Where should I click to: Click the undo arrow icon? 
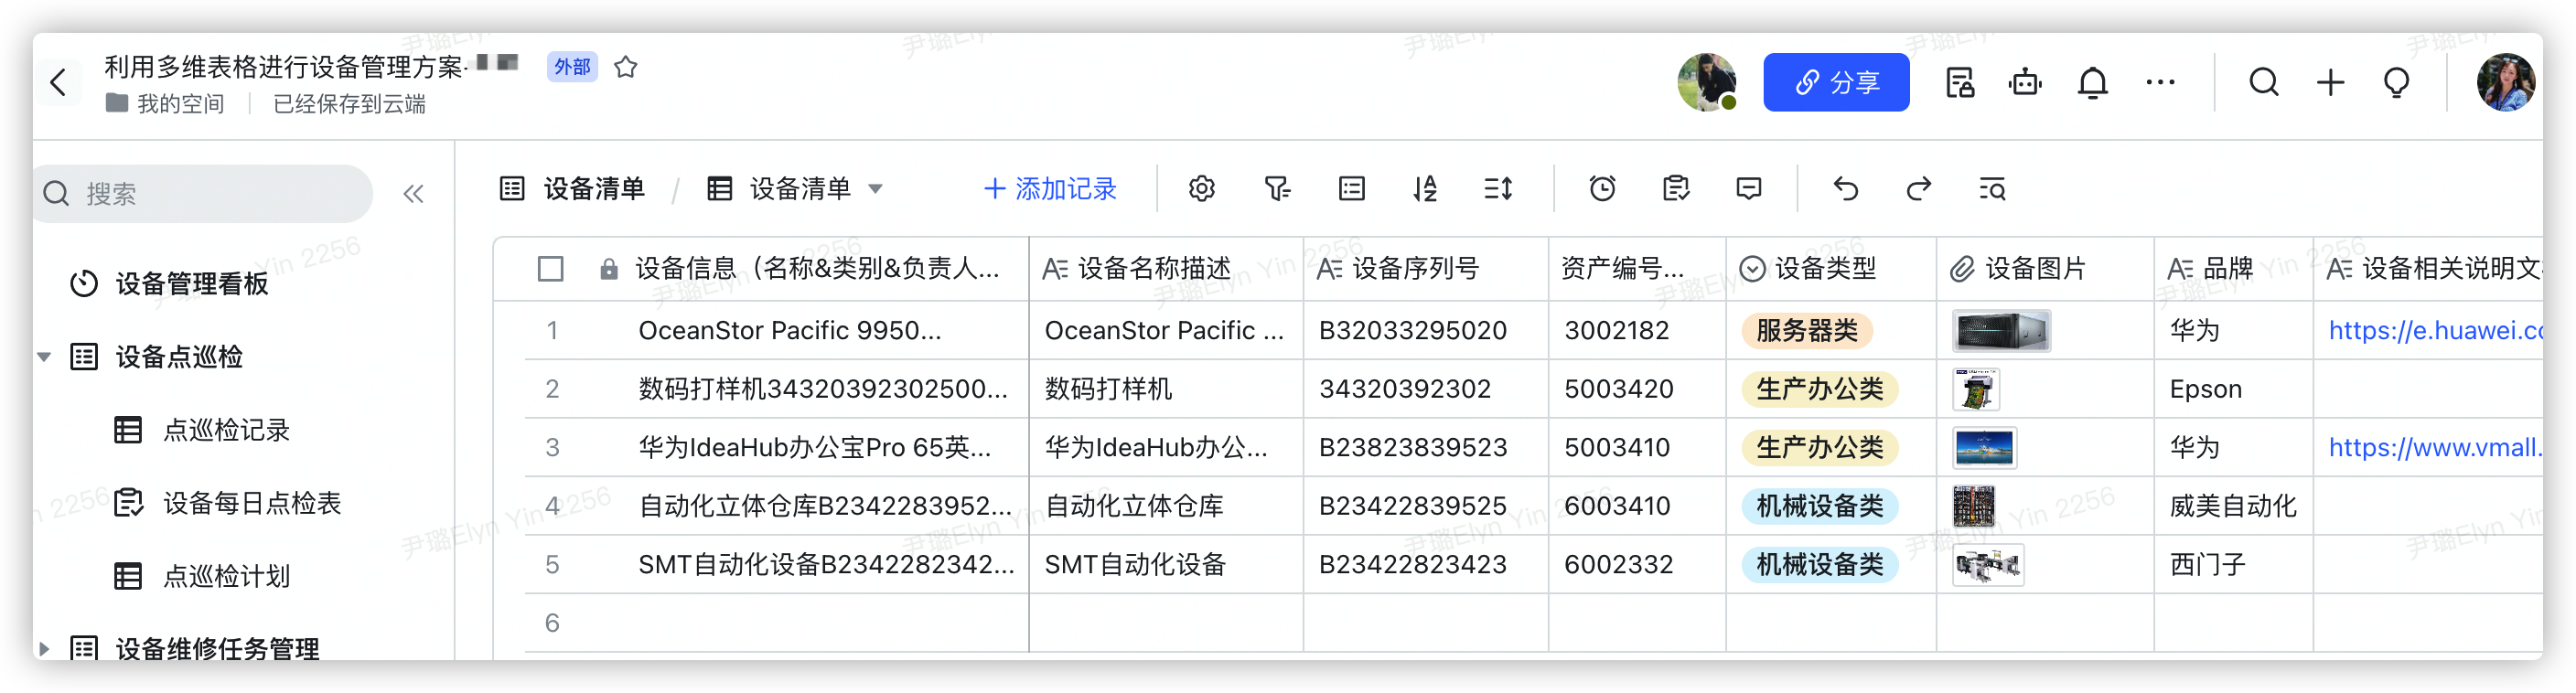1846,188
